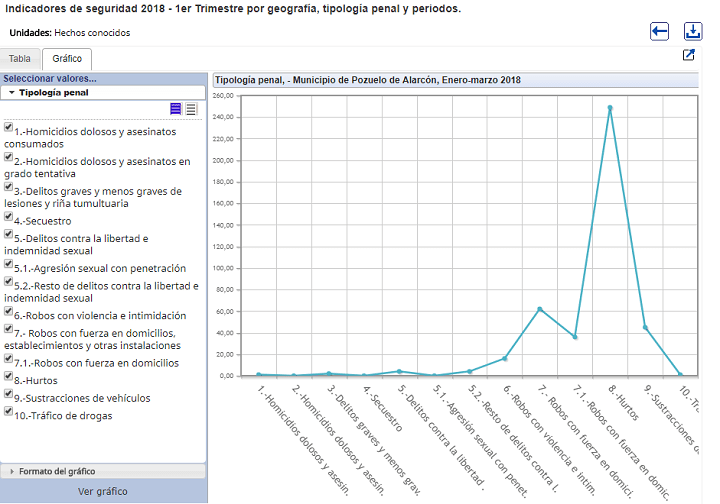Uncheck 5.1.-Agresión sexual con penetración
This screenshot has height=504, width=720.
[x=8, y=263]
